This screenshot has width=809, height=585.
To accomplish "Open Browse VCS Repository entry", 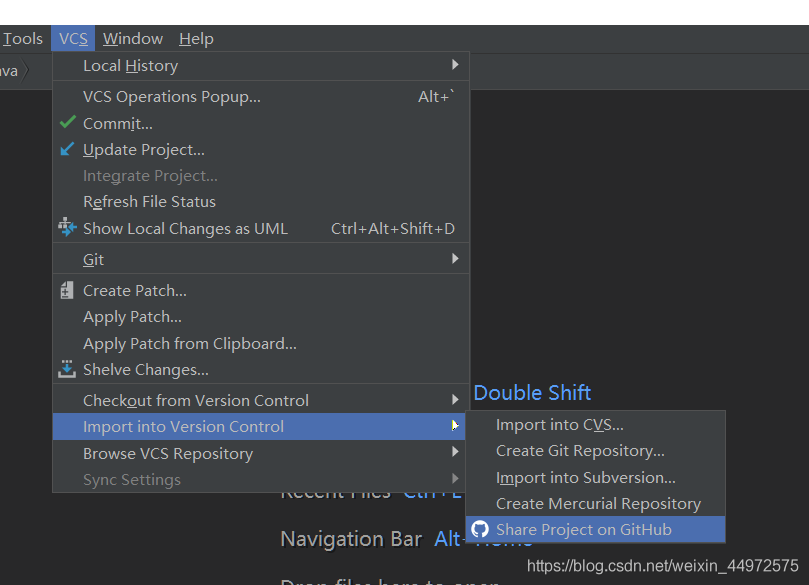I will click(261, 453).
